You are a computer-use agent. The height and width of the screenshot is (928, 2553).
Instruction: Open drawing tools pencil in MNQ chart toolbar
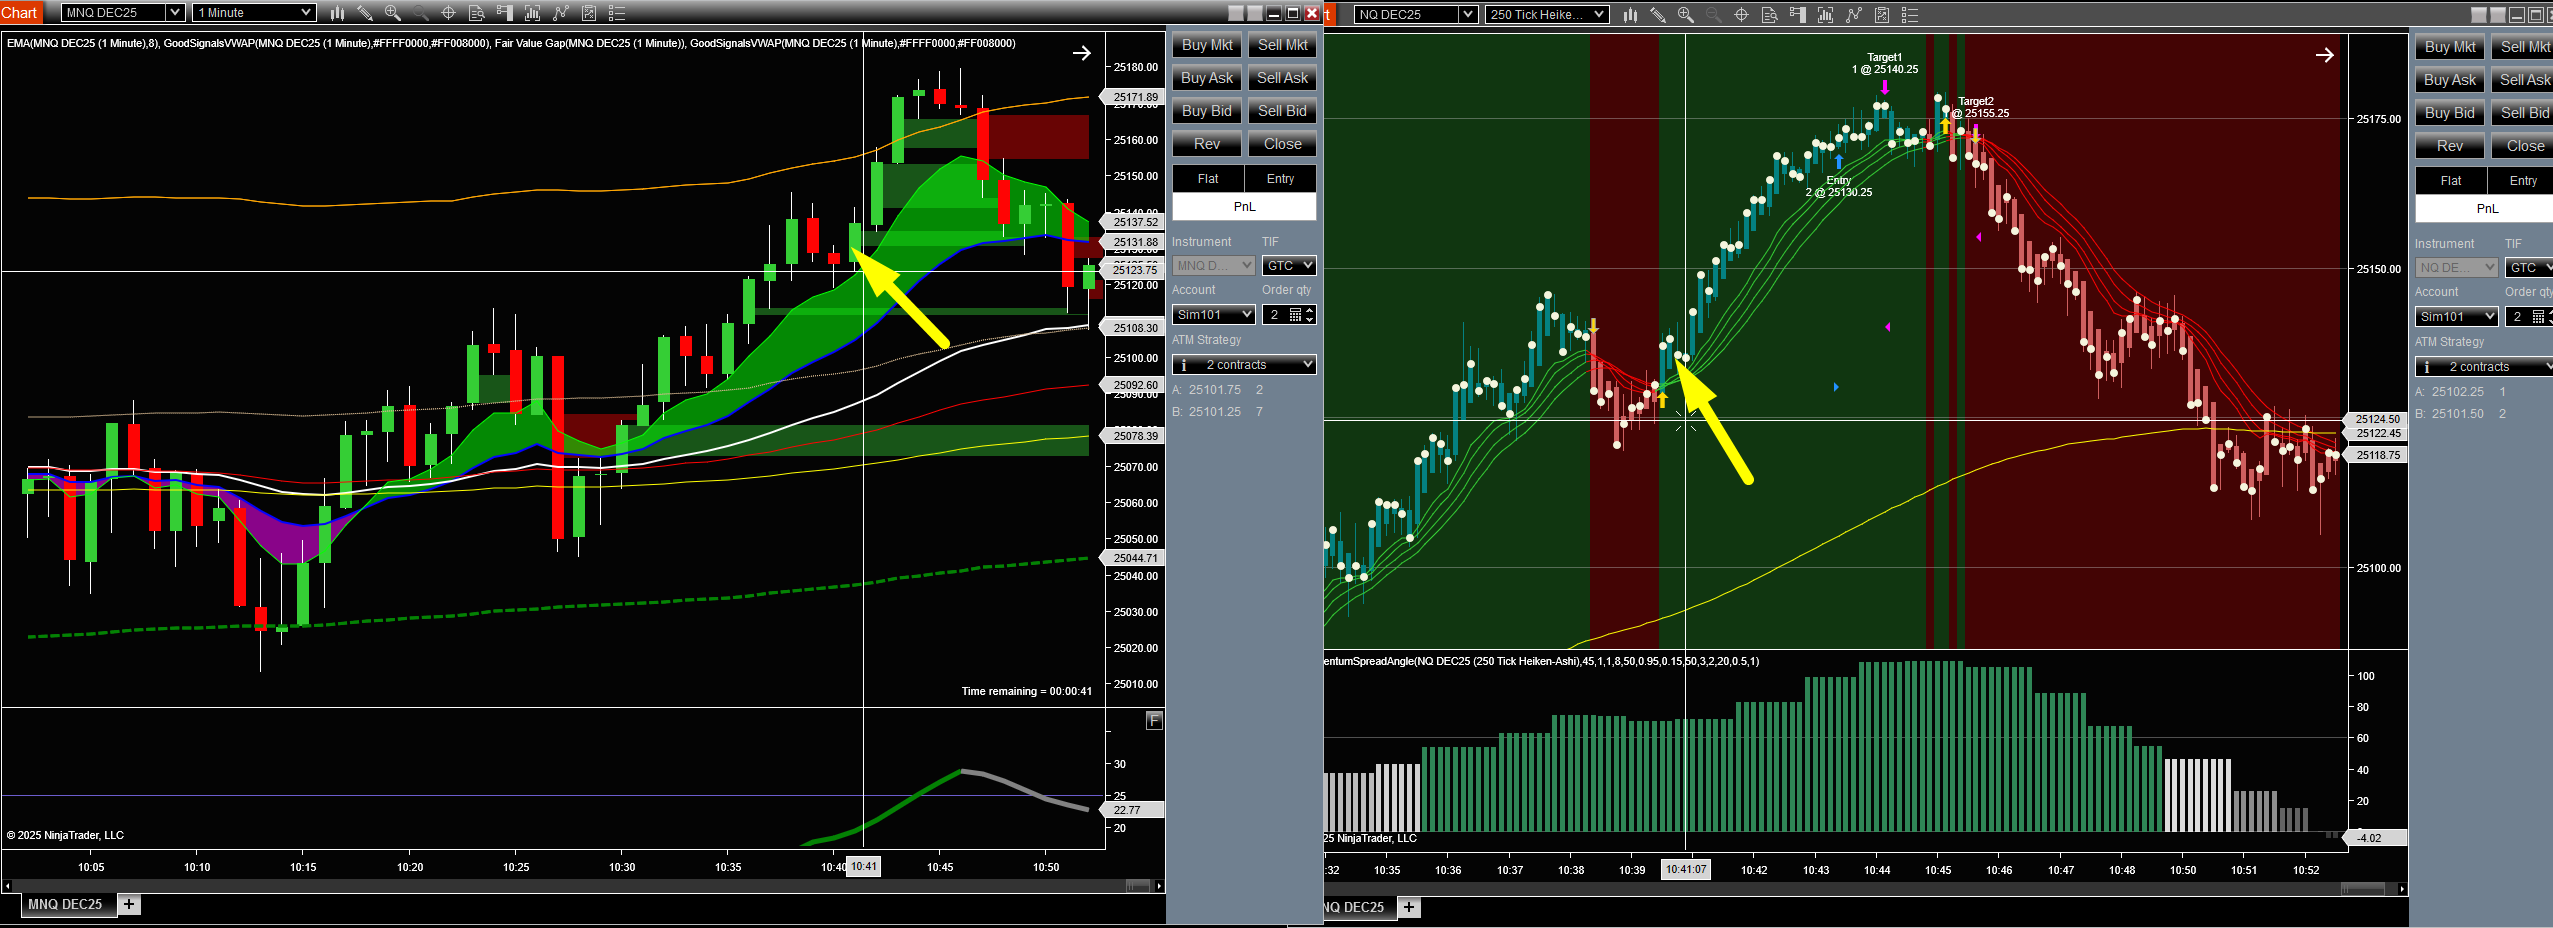pos(365,13)
